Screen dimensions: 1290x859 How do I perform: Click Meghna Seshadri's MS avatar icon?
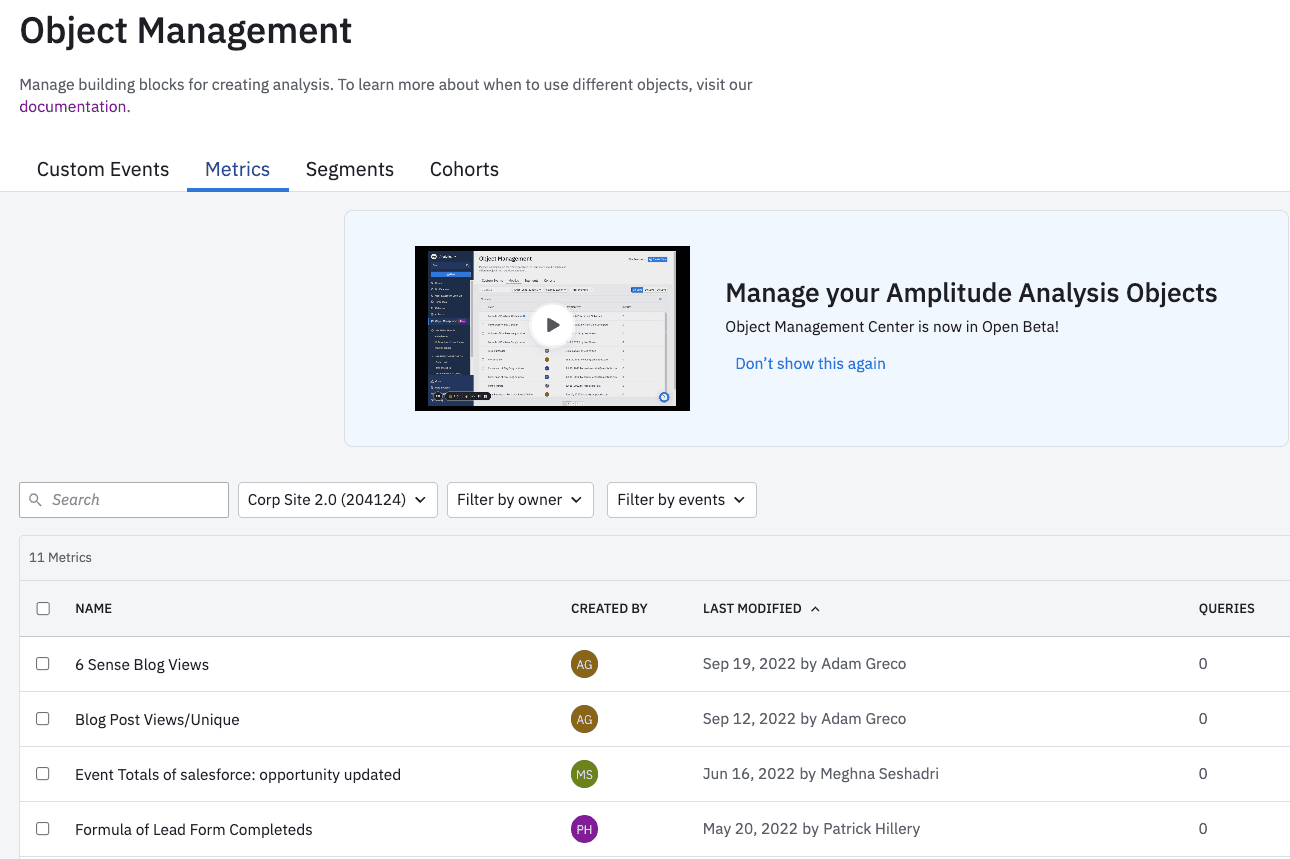584,773
